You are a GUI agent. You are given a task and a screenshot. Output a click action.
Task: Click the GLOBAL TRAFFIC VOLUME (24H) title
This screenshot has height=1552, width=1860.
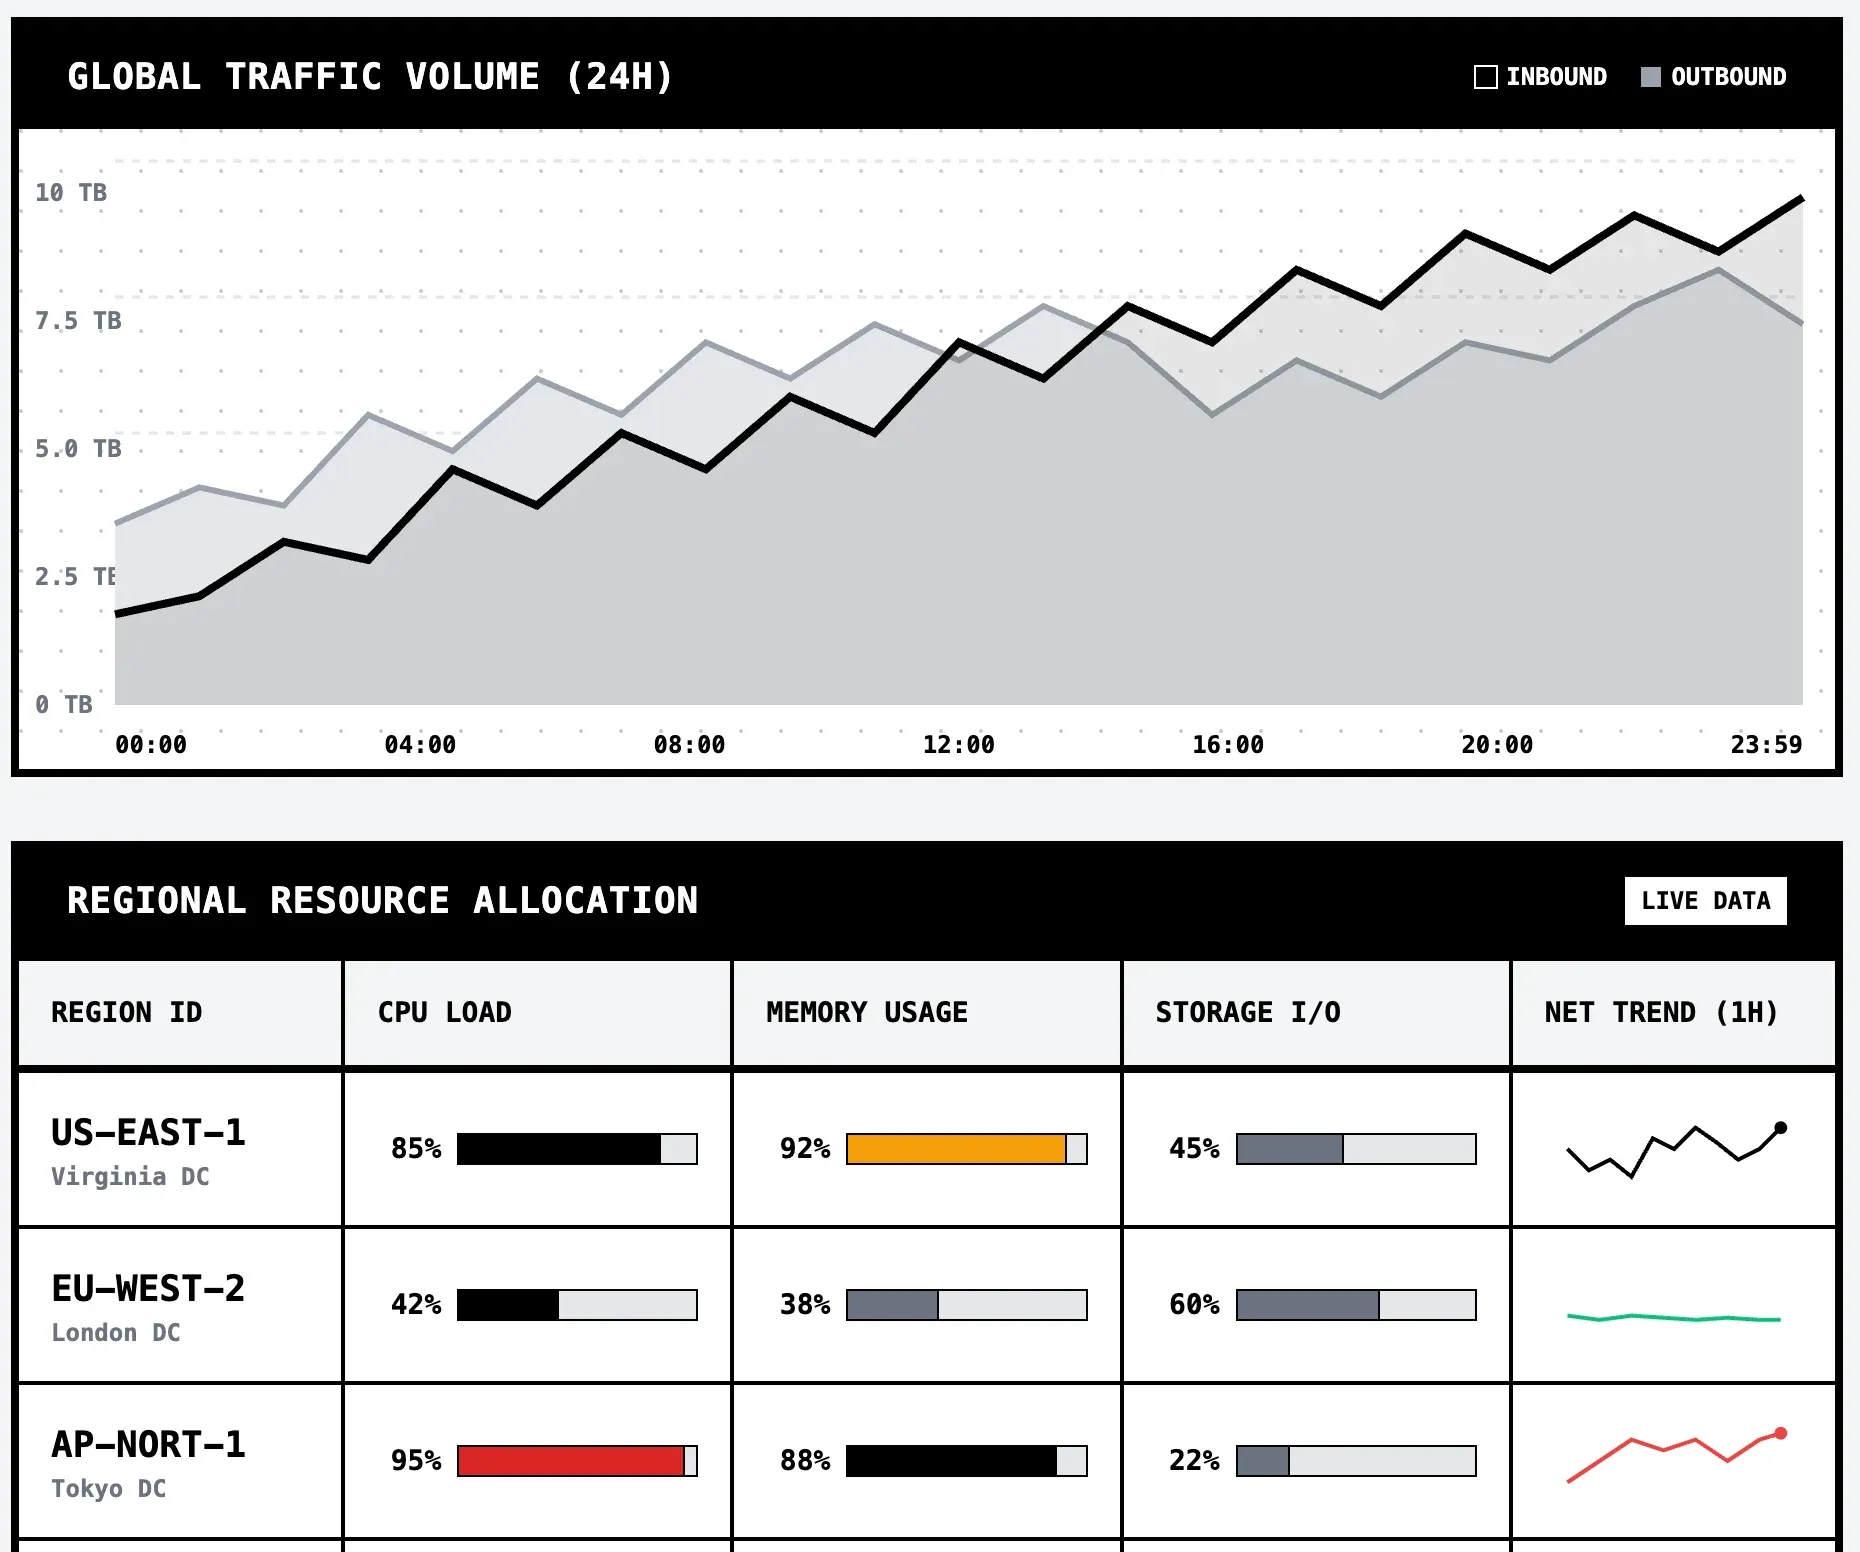coord(371,77)
